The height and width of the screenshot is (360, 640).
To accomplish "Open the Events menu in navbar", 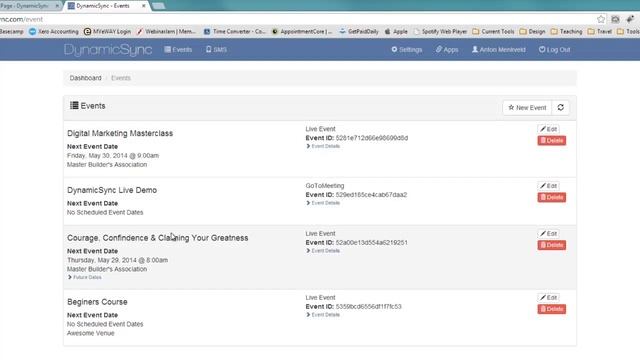I will [178, 49].
